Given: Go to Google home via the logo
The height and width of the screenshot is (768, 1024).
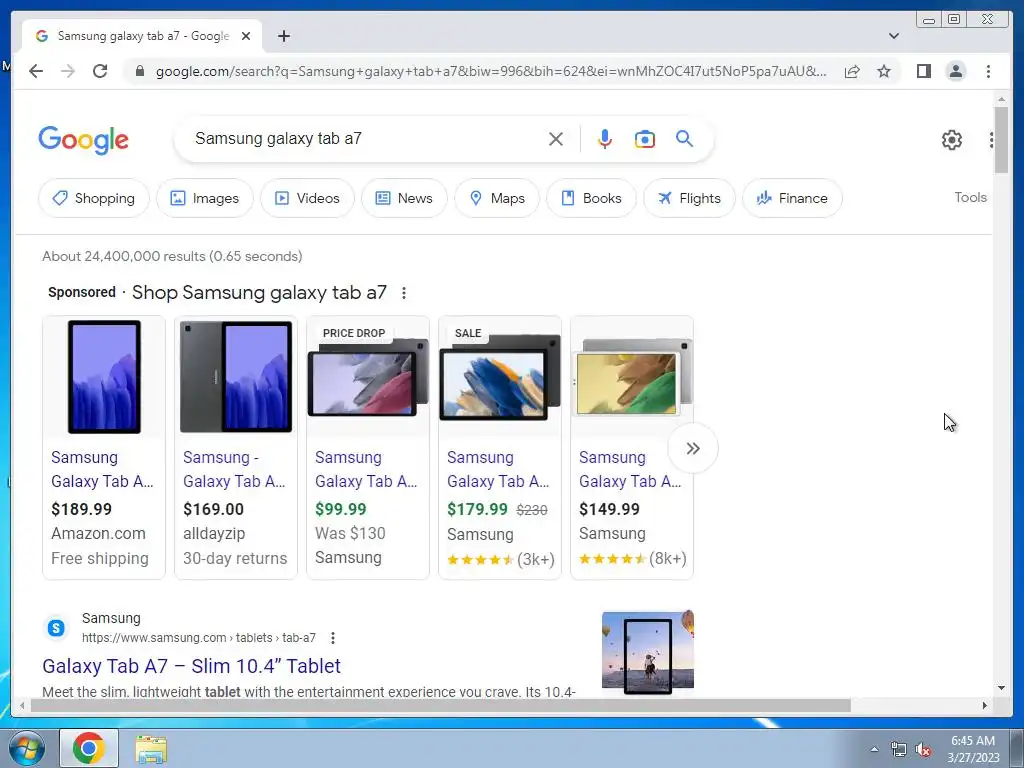Looking at the screenshot, I should [x=84, y=140].
